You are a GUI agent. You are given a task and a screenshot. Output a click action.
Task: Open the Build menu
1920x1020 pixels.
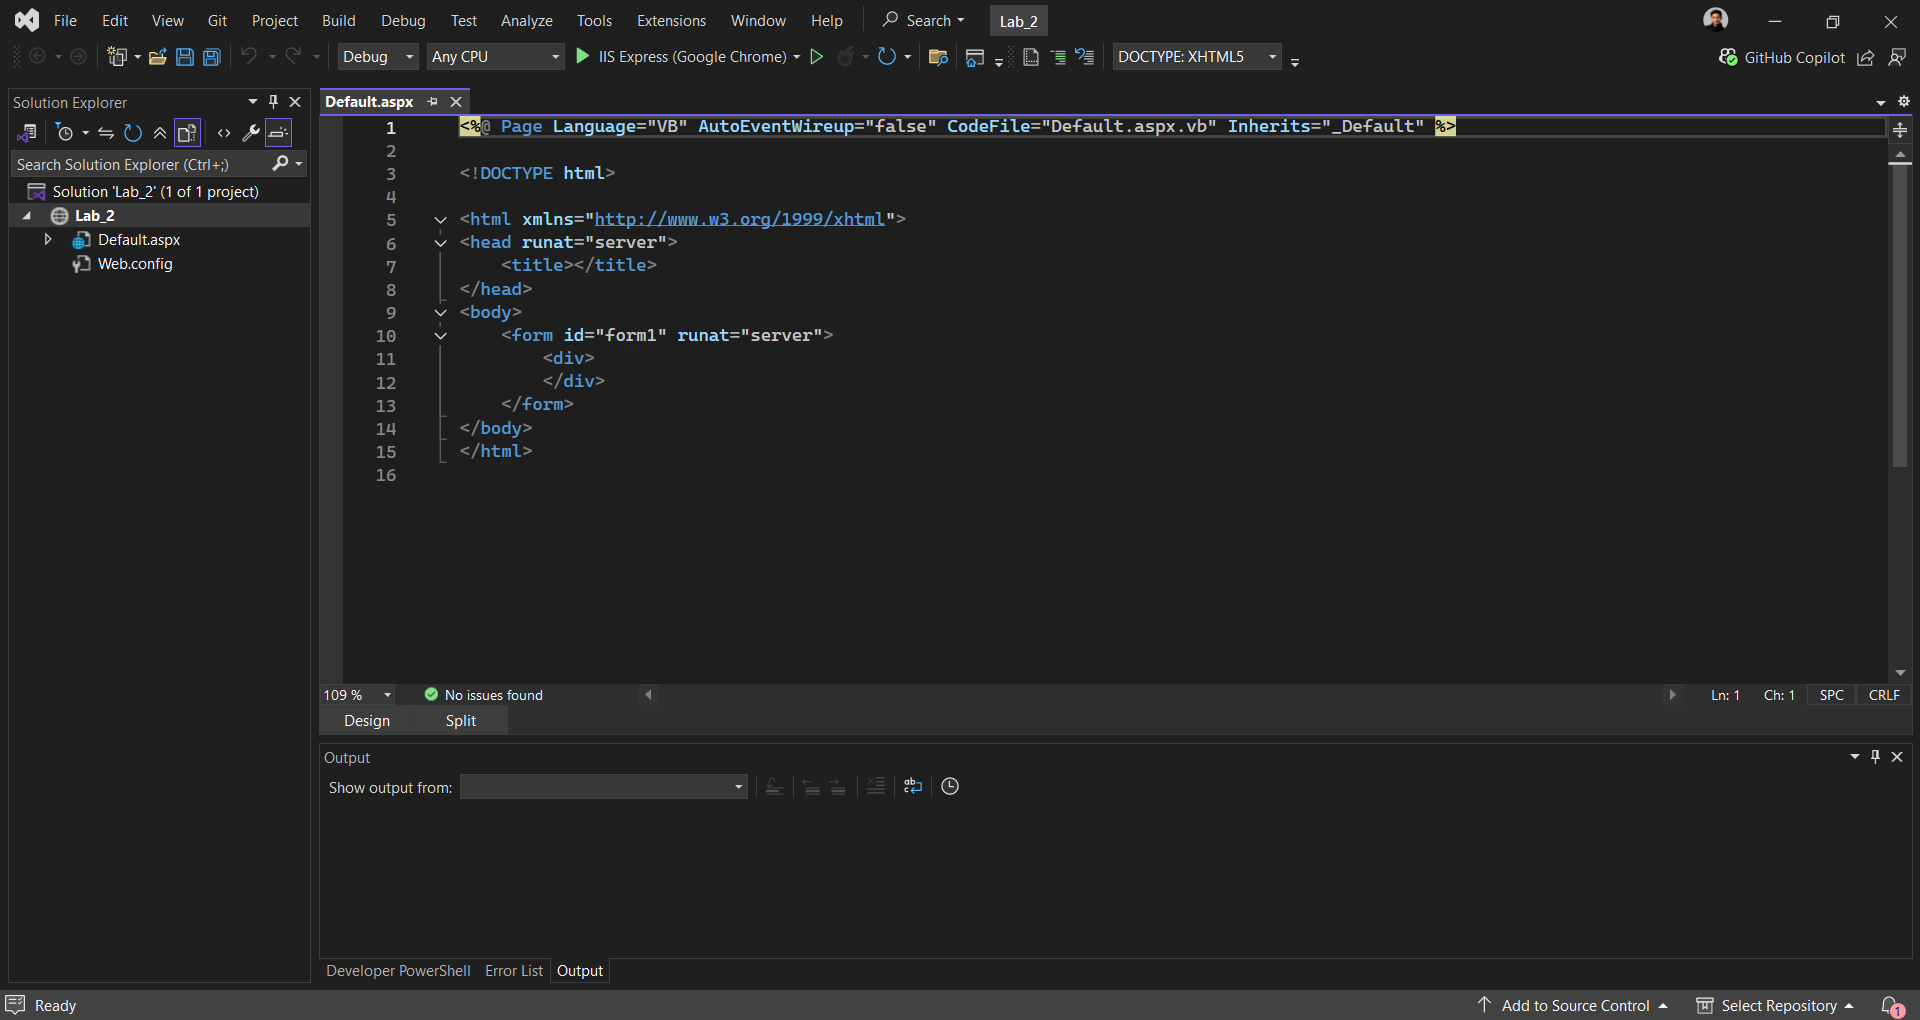(338, 20)
